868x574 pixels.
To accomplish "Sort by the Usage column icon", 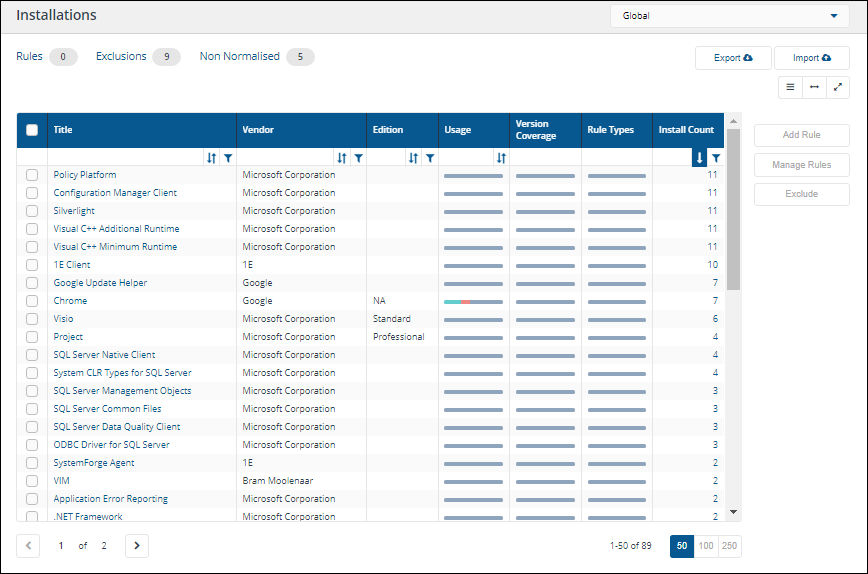I will [501, 158].
